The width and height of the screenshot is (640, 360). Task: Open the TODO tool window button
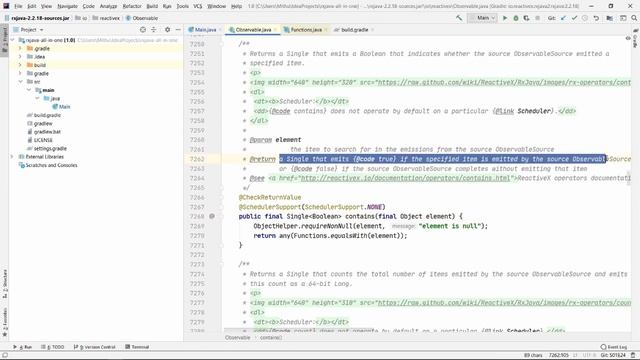click(x=53, y=347)
